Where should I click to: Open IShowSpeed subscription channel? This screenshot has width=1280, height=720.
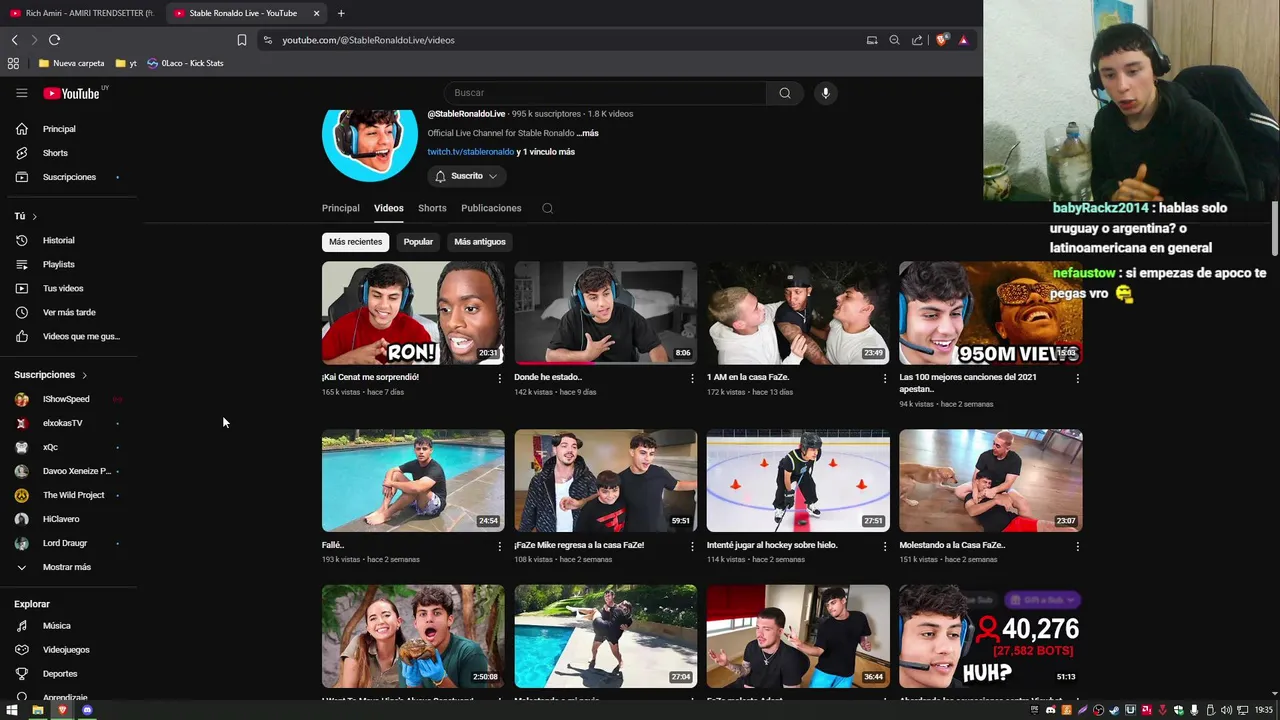pyautogui.click(x=68, y=399)
